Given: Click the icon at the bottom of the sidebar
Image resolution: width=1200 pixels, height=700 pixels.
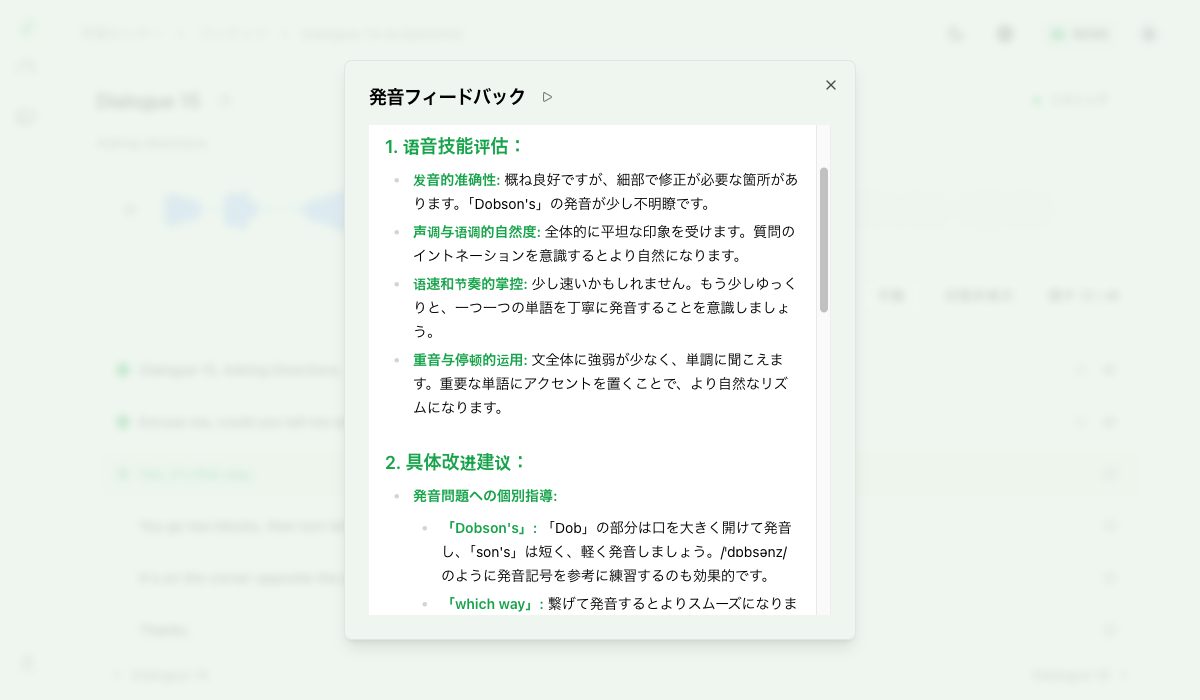Looking at the screenshot, I should coord(25,662).
